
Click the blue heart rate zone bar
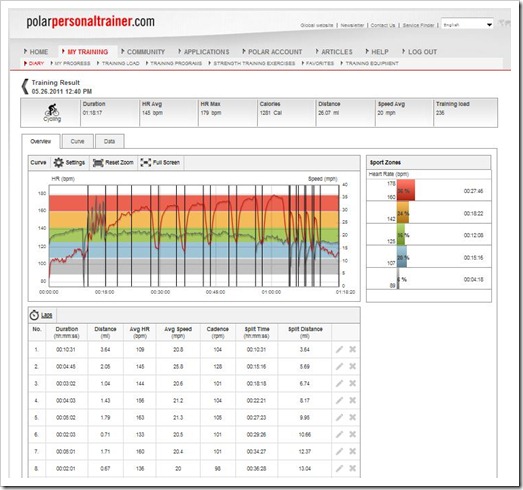click(x=402, y=257)
